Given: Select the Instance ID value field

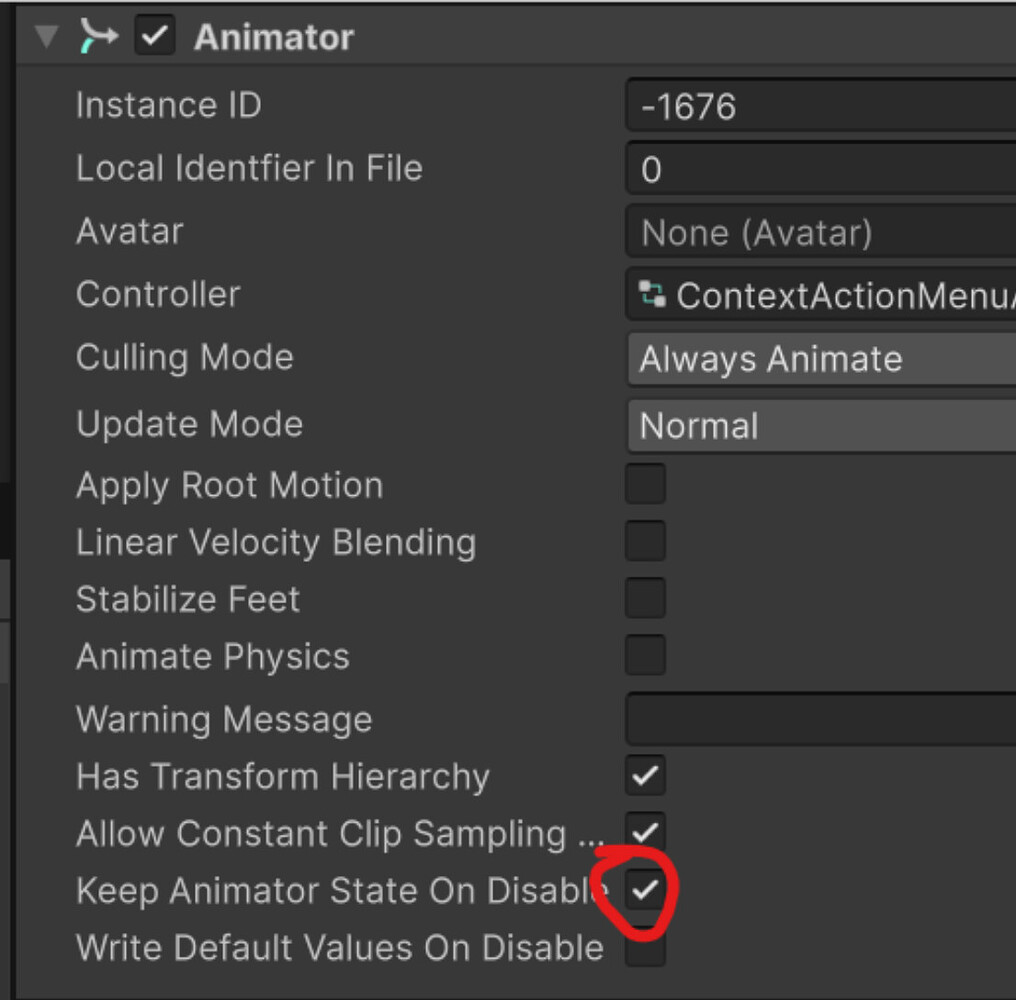Looking at the screenshot, I should [820, 105].
